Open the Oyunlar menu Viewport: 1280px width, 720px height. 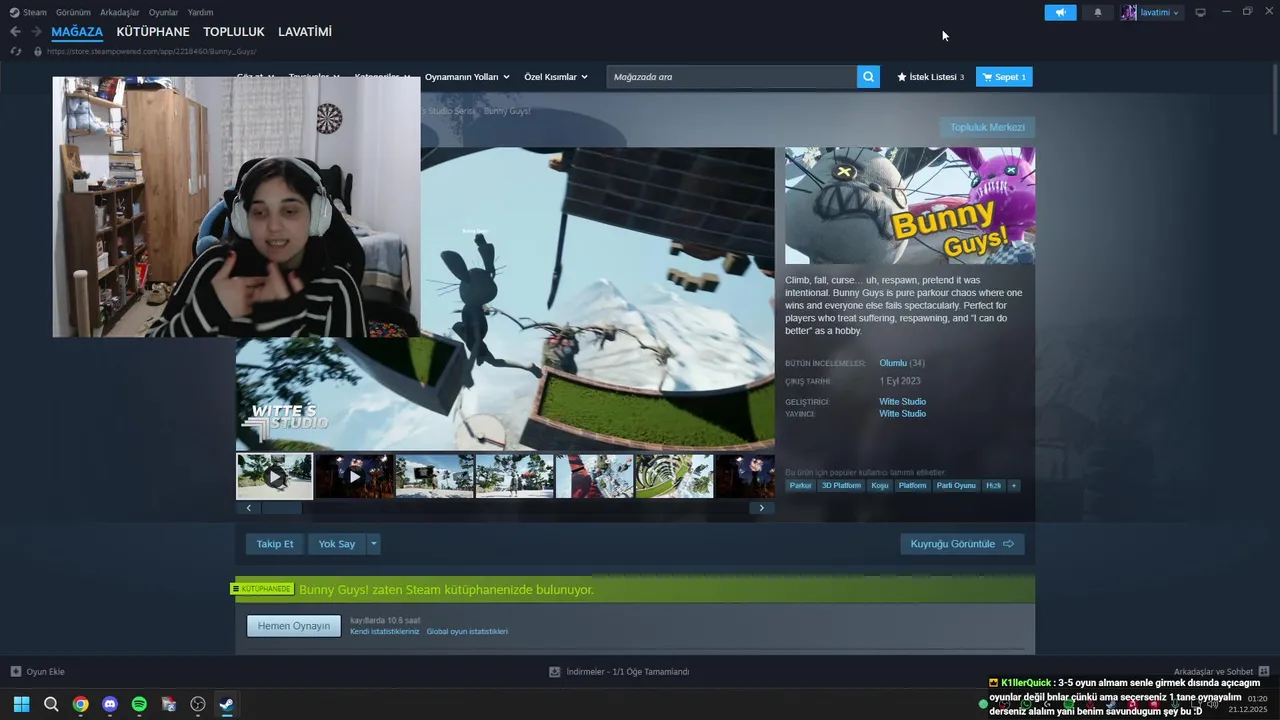tap(163, 12)
